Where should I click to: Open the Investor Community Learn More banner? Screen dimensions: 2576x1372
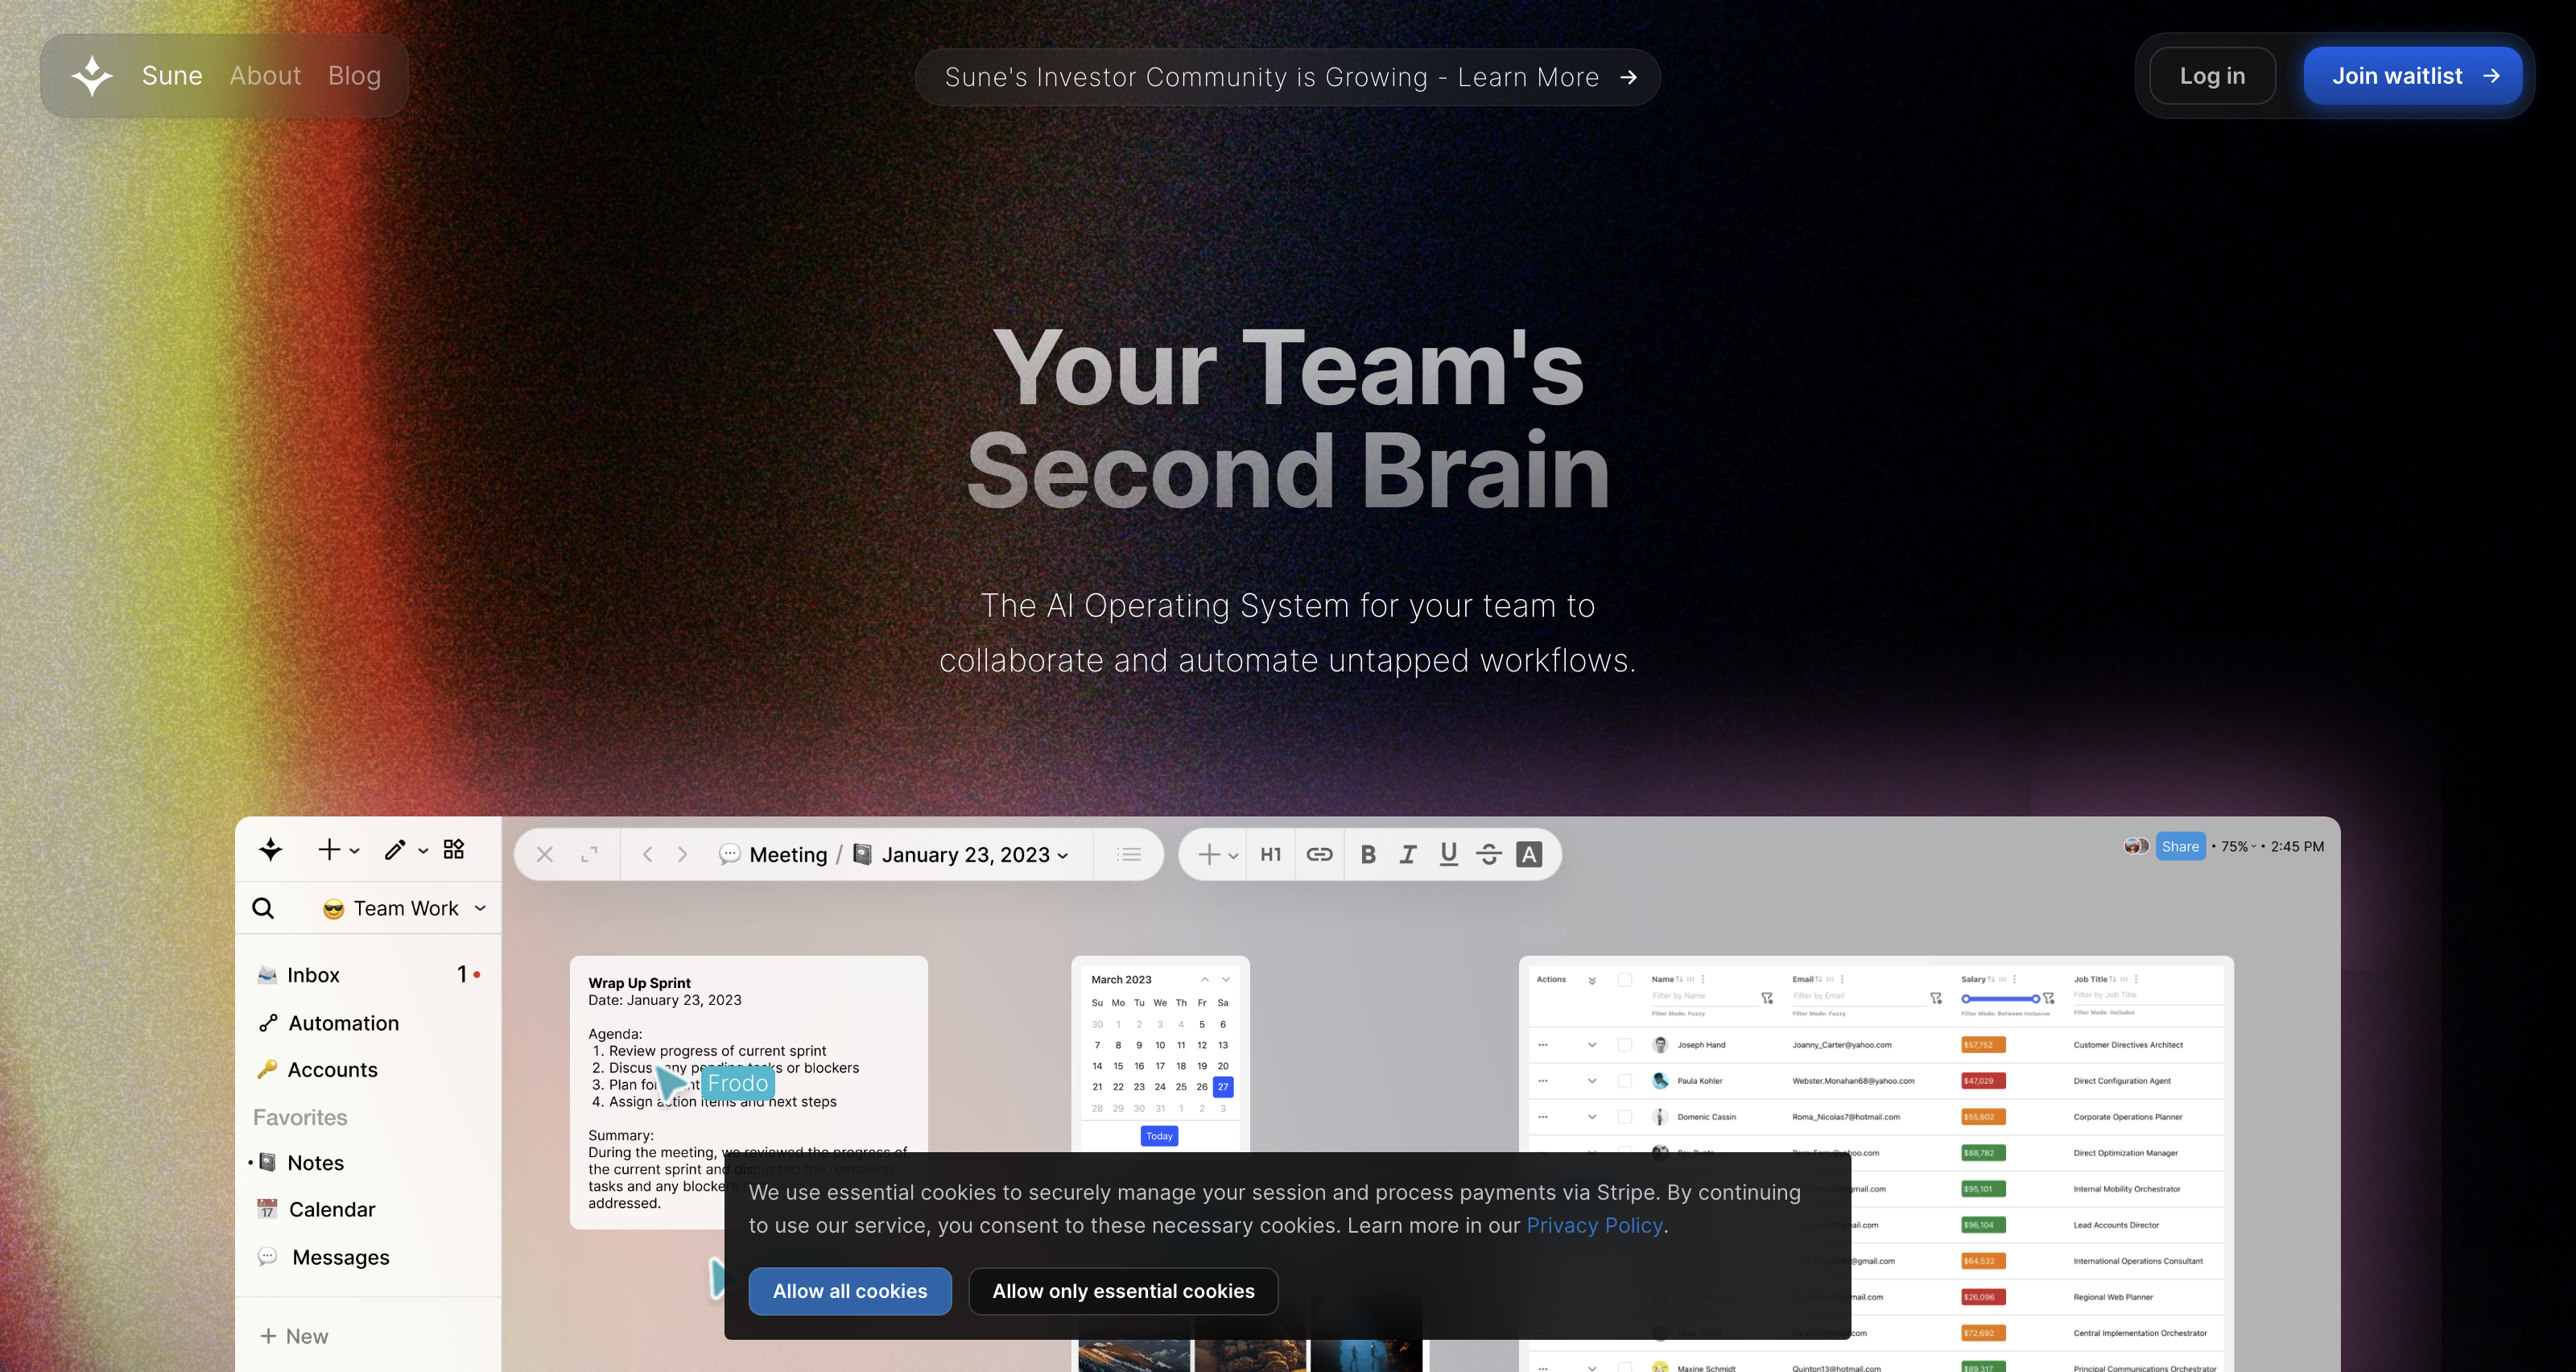(1288, 77)
